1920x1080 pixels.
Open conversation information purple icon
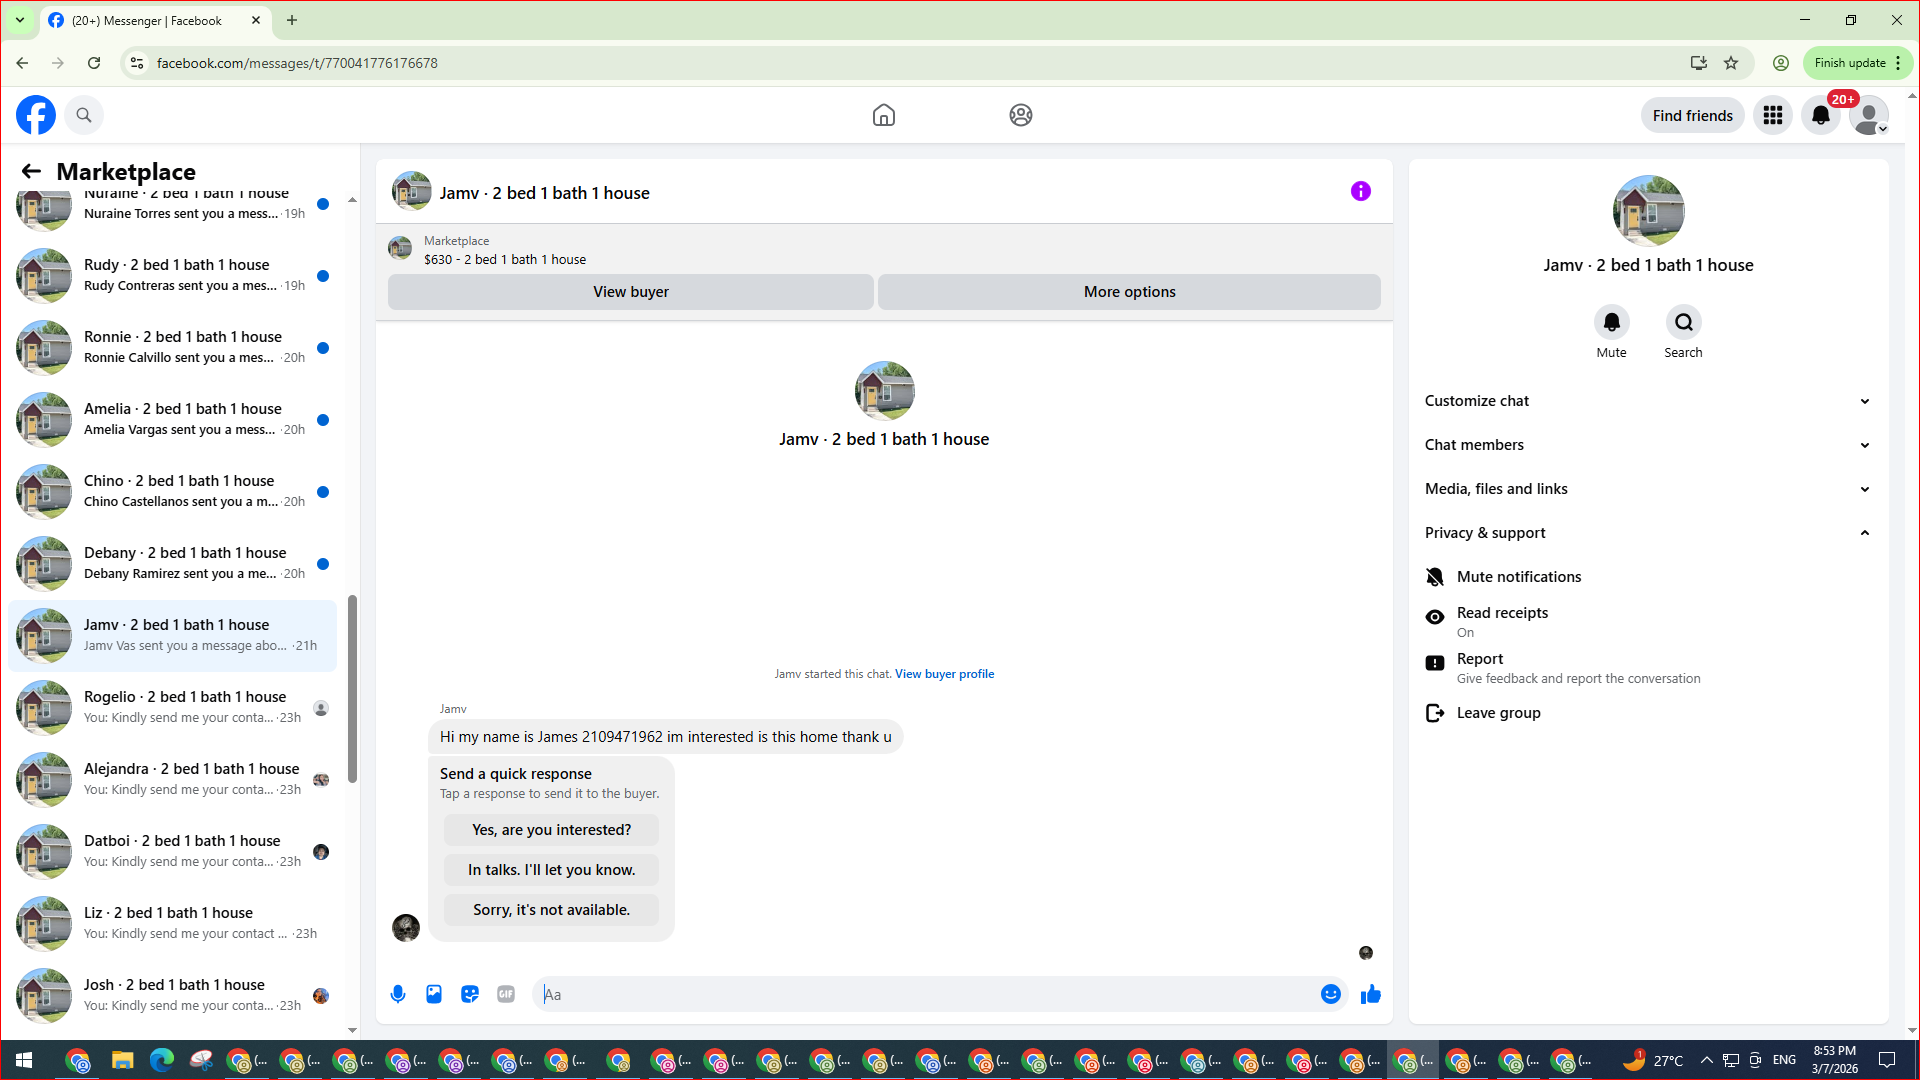[1361, 191]
